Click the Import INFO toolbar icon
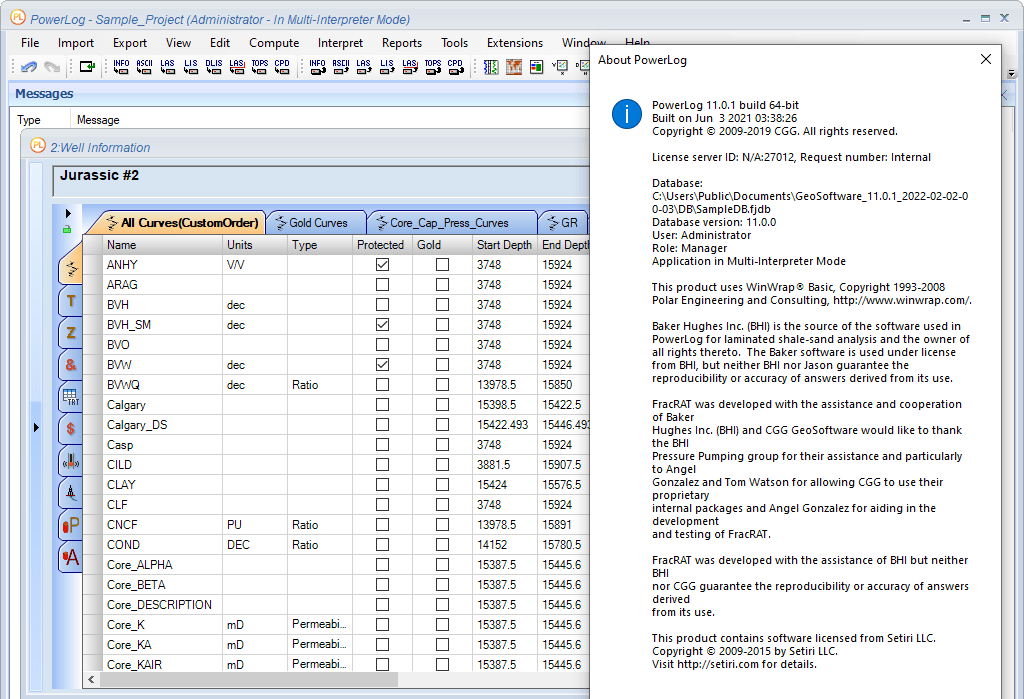 coord(121,67)
